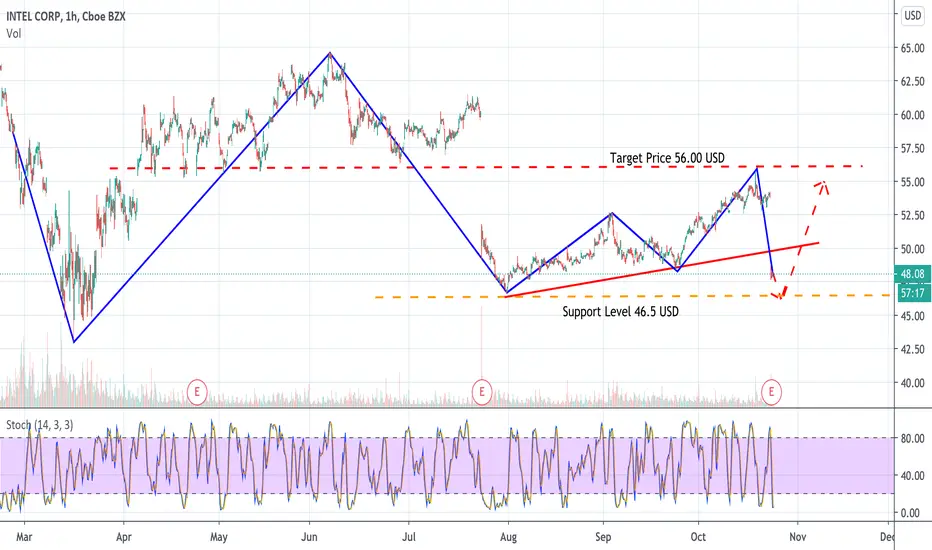Click the Jun label on time axis
The image size is (932, 550).
309,537
